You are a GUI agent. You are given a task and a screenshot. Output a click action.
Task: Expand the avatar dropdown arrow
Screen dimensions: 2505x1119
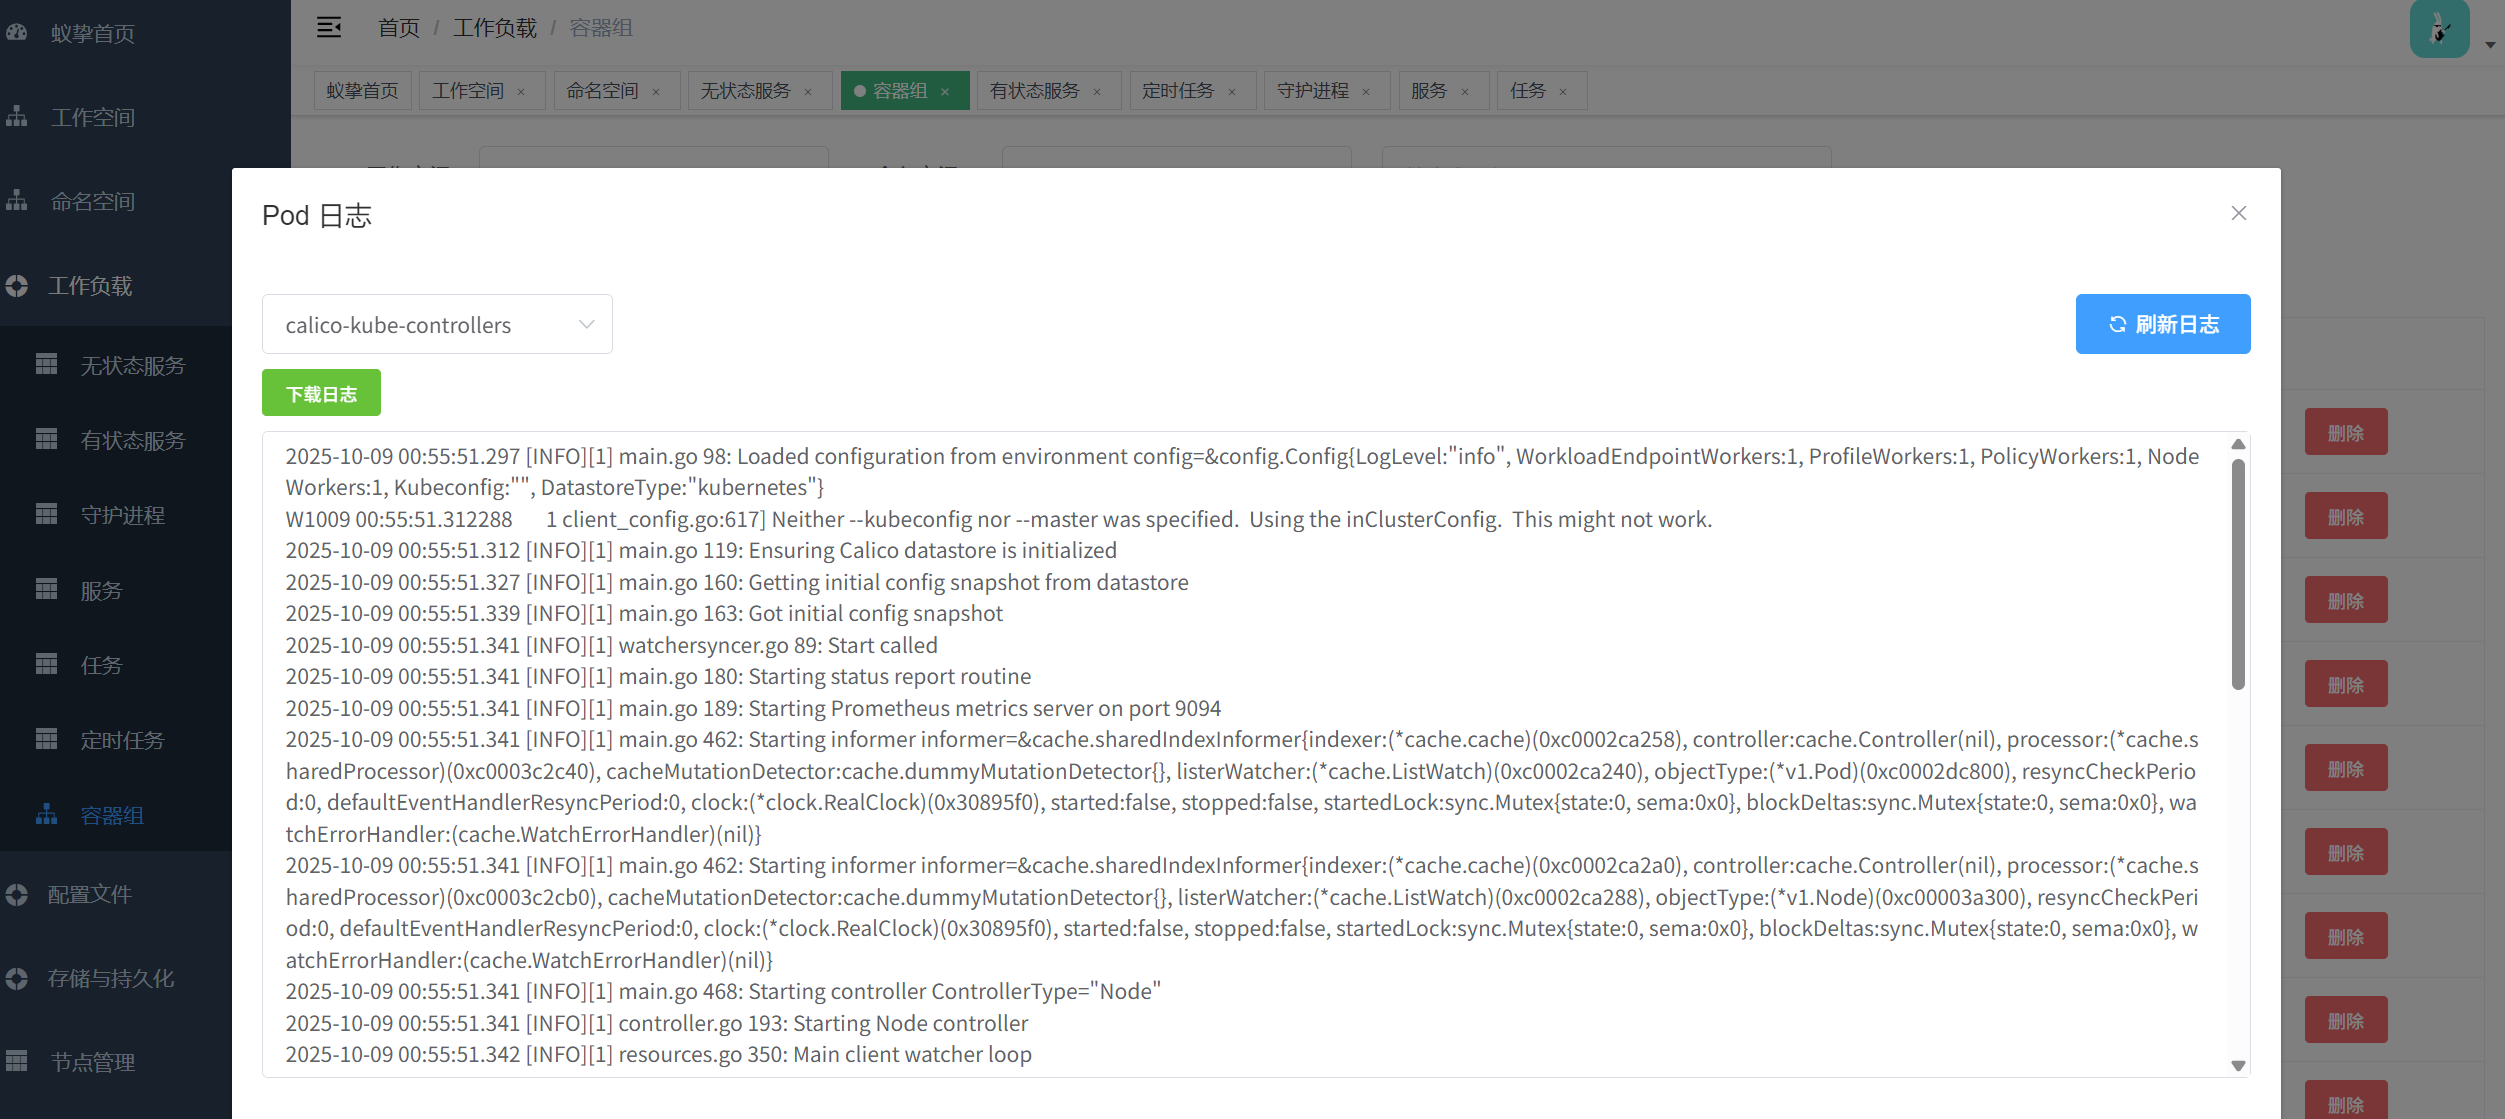point(2490,45)
